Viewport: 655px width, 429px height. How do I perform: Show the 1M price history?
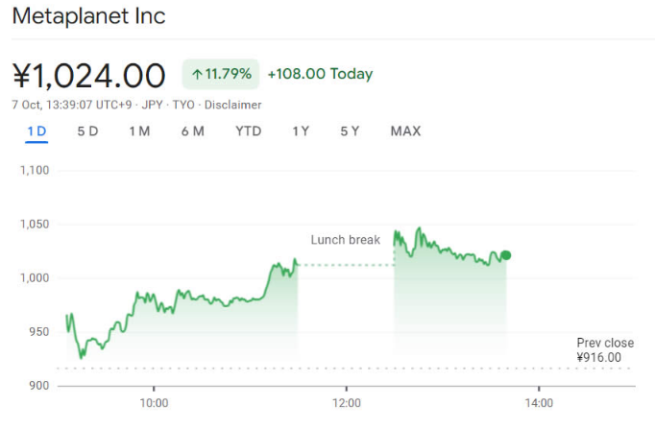(x=139, y=131)
